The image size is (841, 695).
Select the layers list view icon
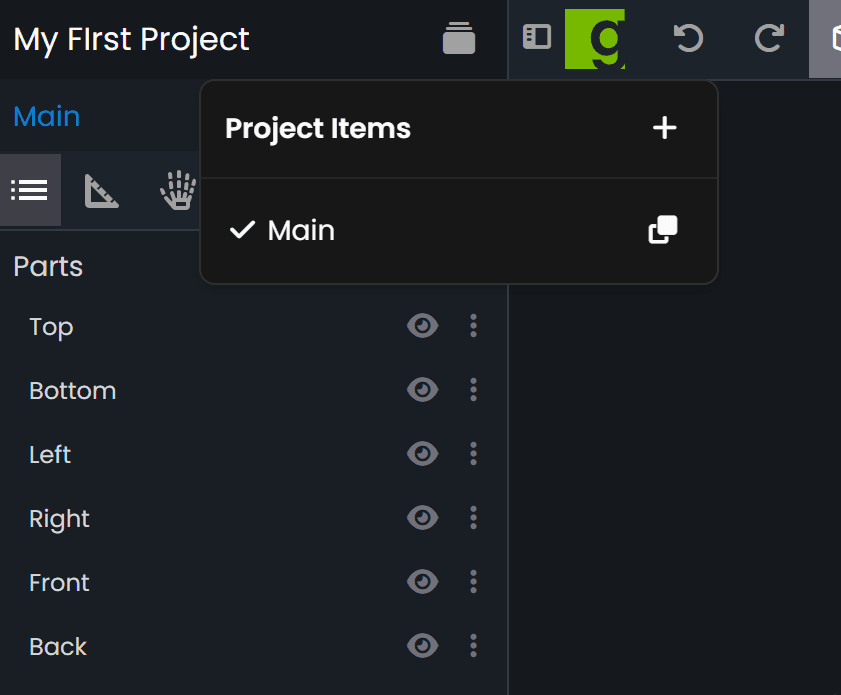[x=30, y=189]
